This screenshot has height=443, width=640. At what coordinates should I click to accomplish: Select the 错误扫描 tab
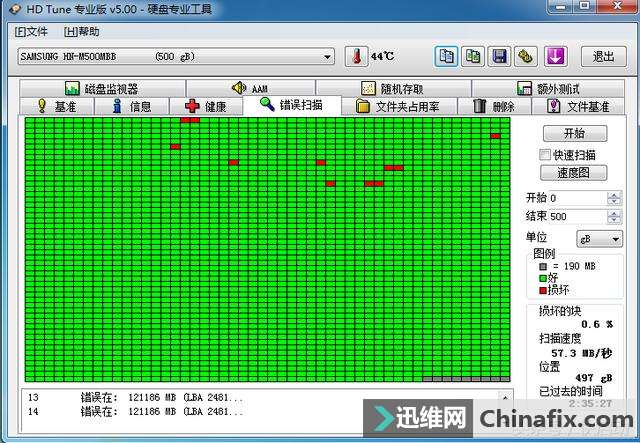[292, 105]
